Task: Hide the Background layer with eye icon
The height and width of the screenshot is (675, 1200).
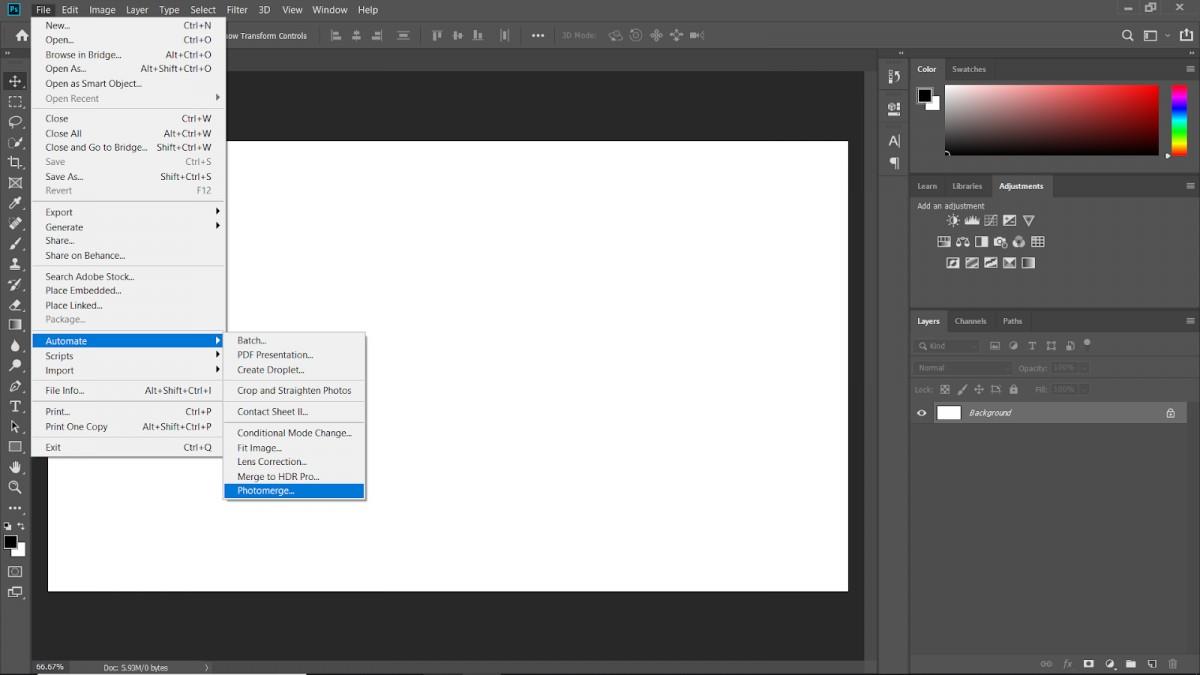Action: click(922, 413)
